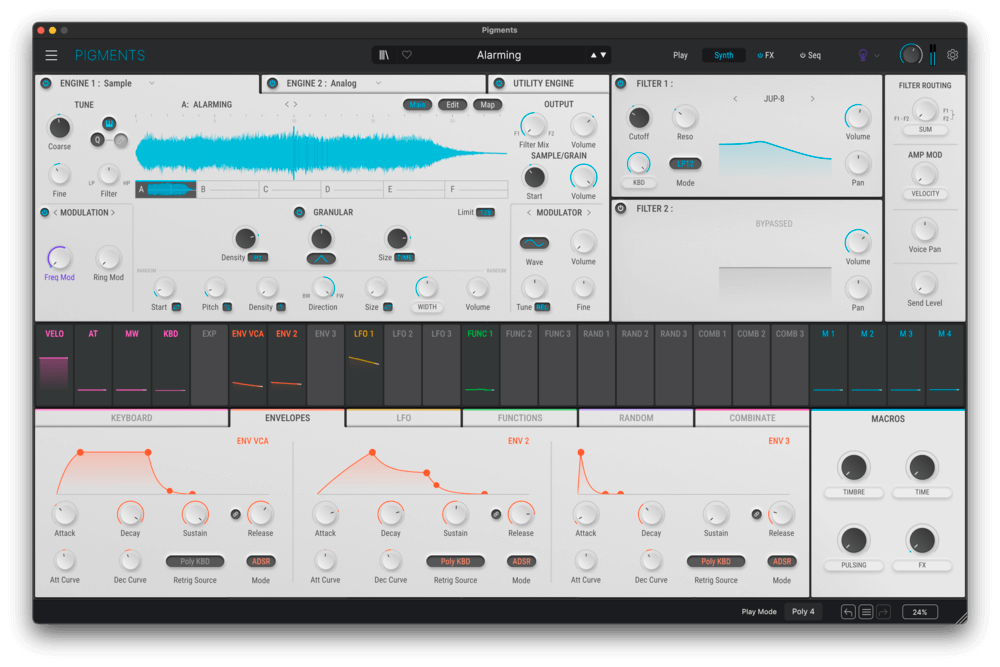Open the hamburger main menu
This screenshot has width=1000, height=667.
pyautogui.click(x=51, y=56)
